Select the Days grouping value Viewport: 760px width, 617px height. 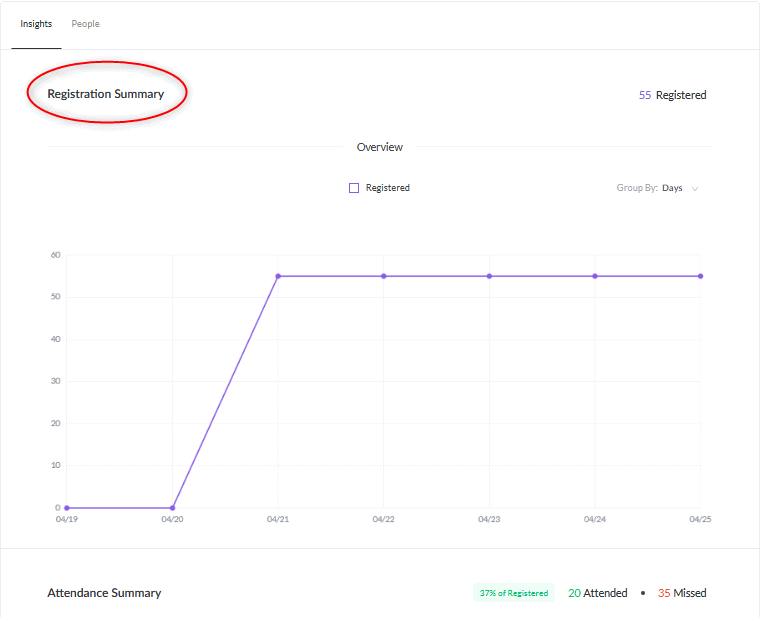coord(672,188)
